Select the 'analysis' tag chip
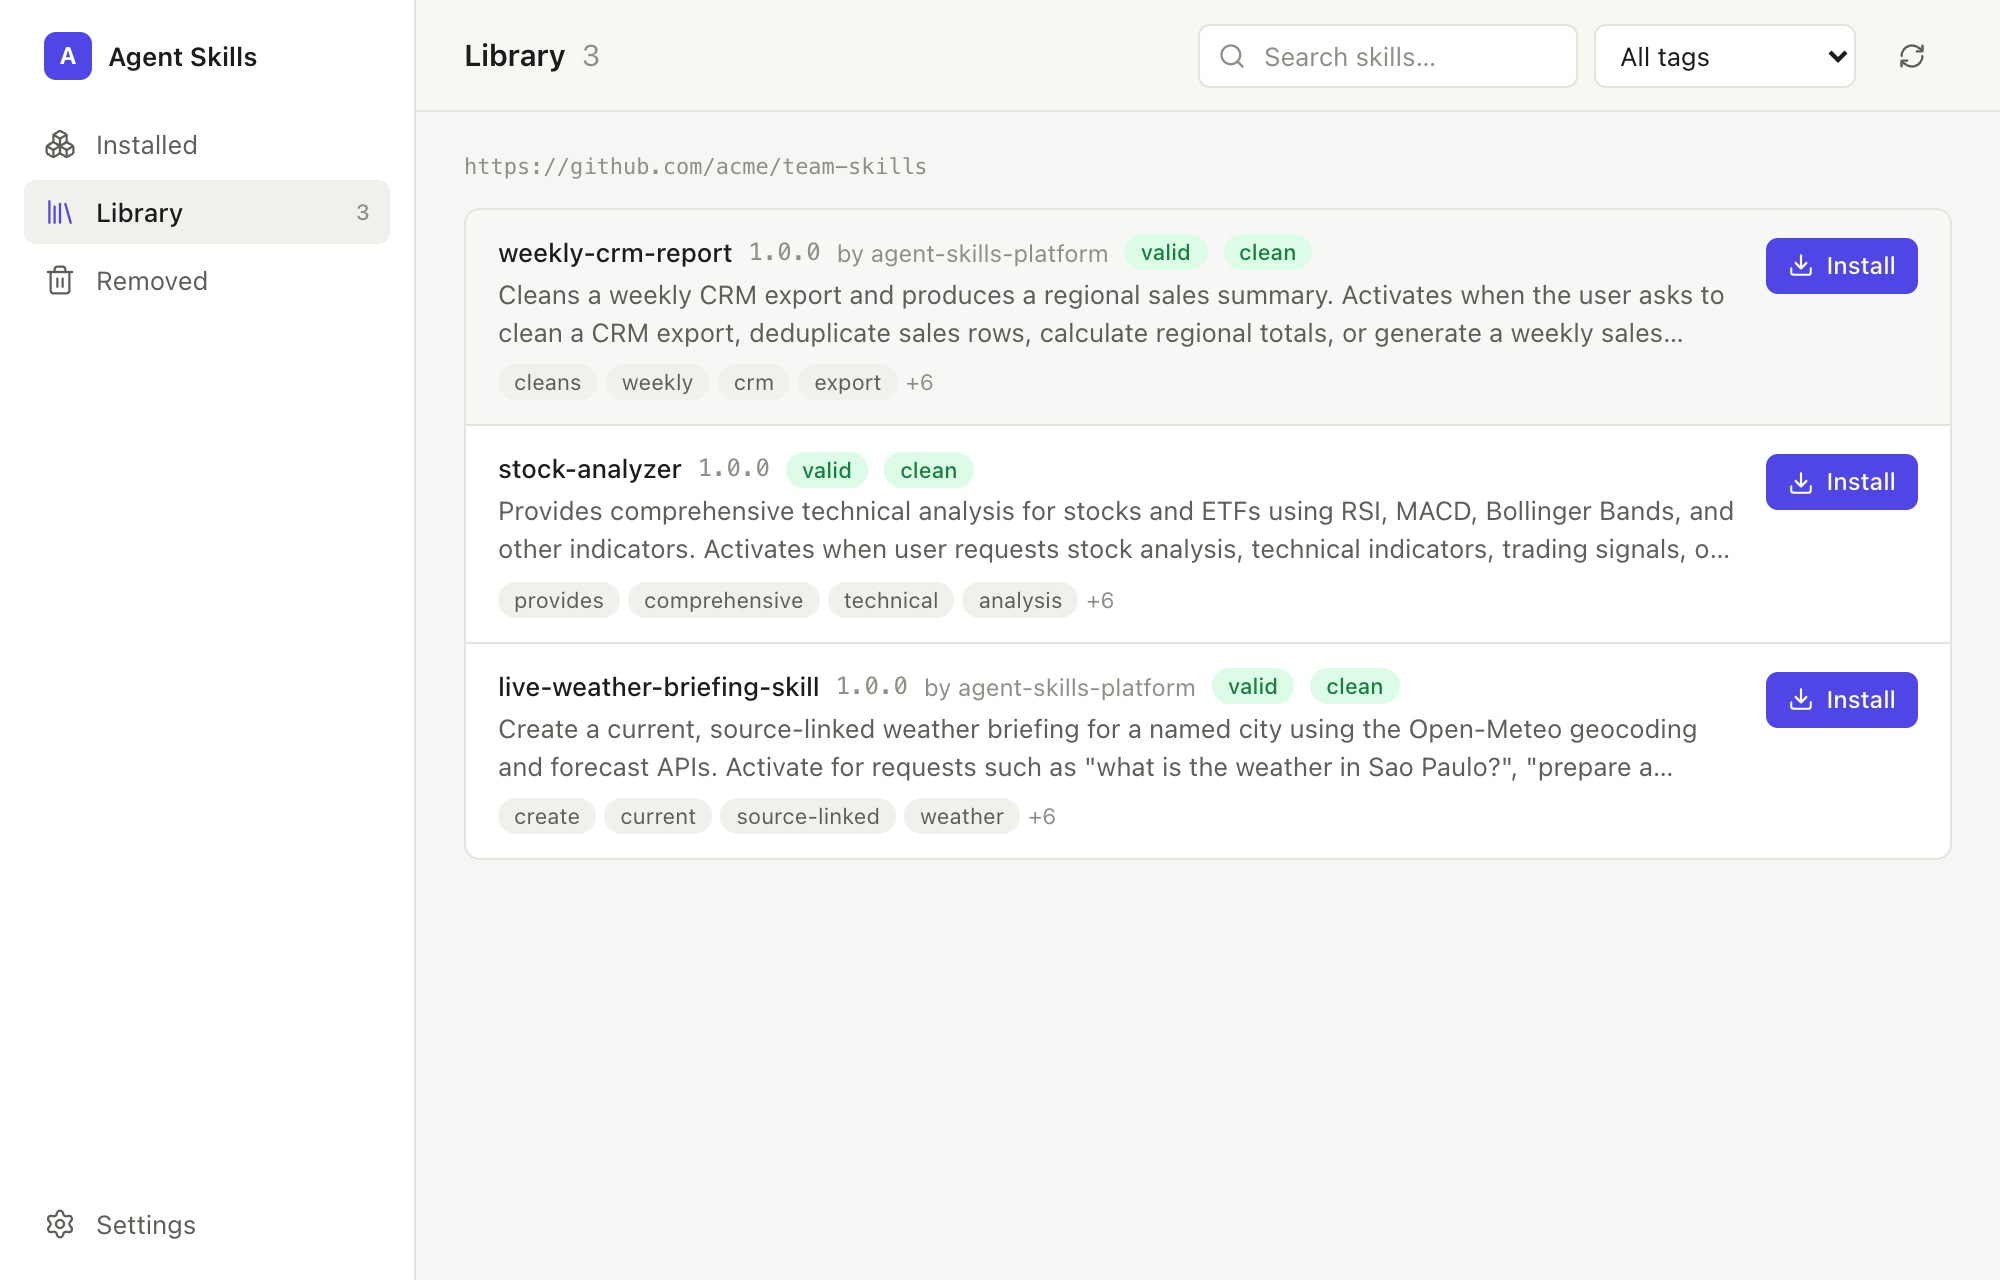 tap(1020, 600)
